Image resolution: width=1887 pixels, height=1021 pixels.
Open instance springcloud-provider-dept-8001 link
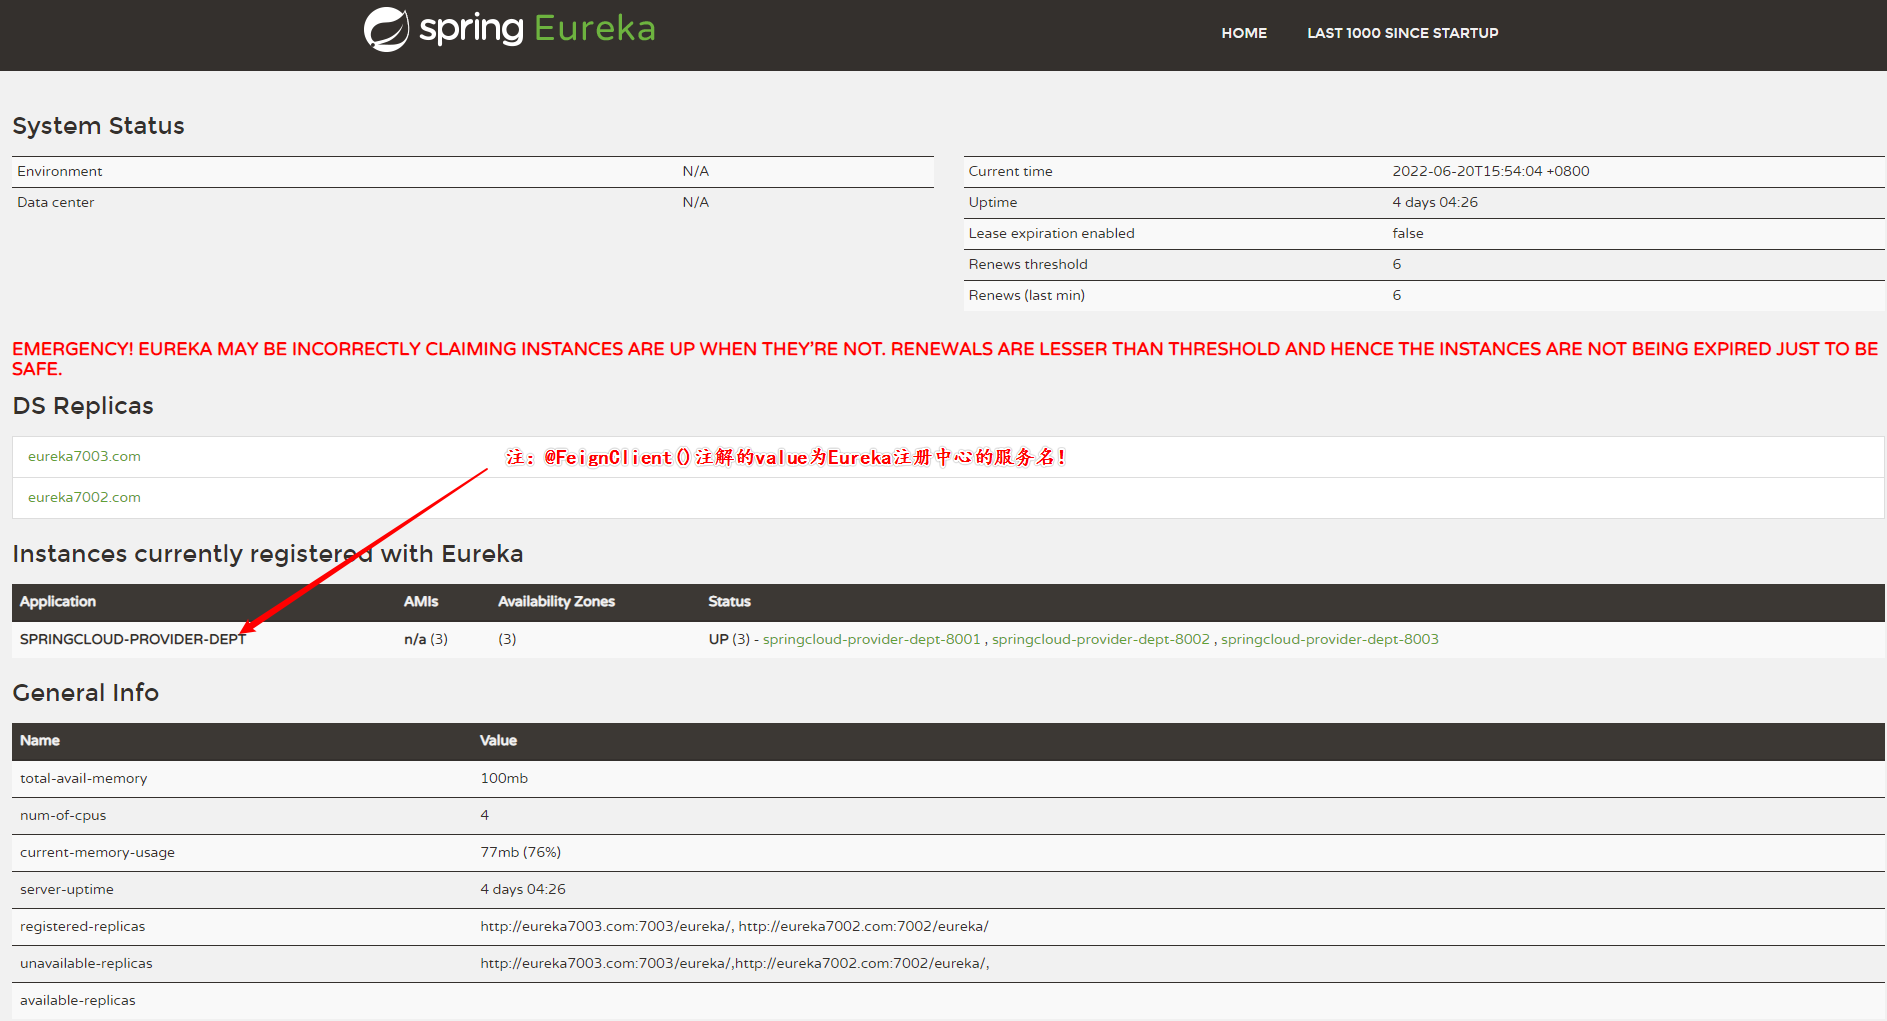[871, 639]
